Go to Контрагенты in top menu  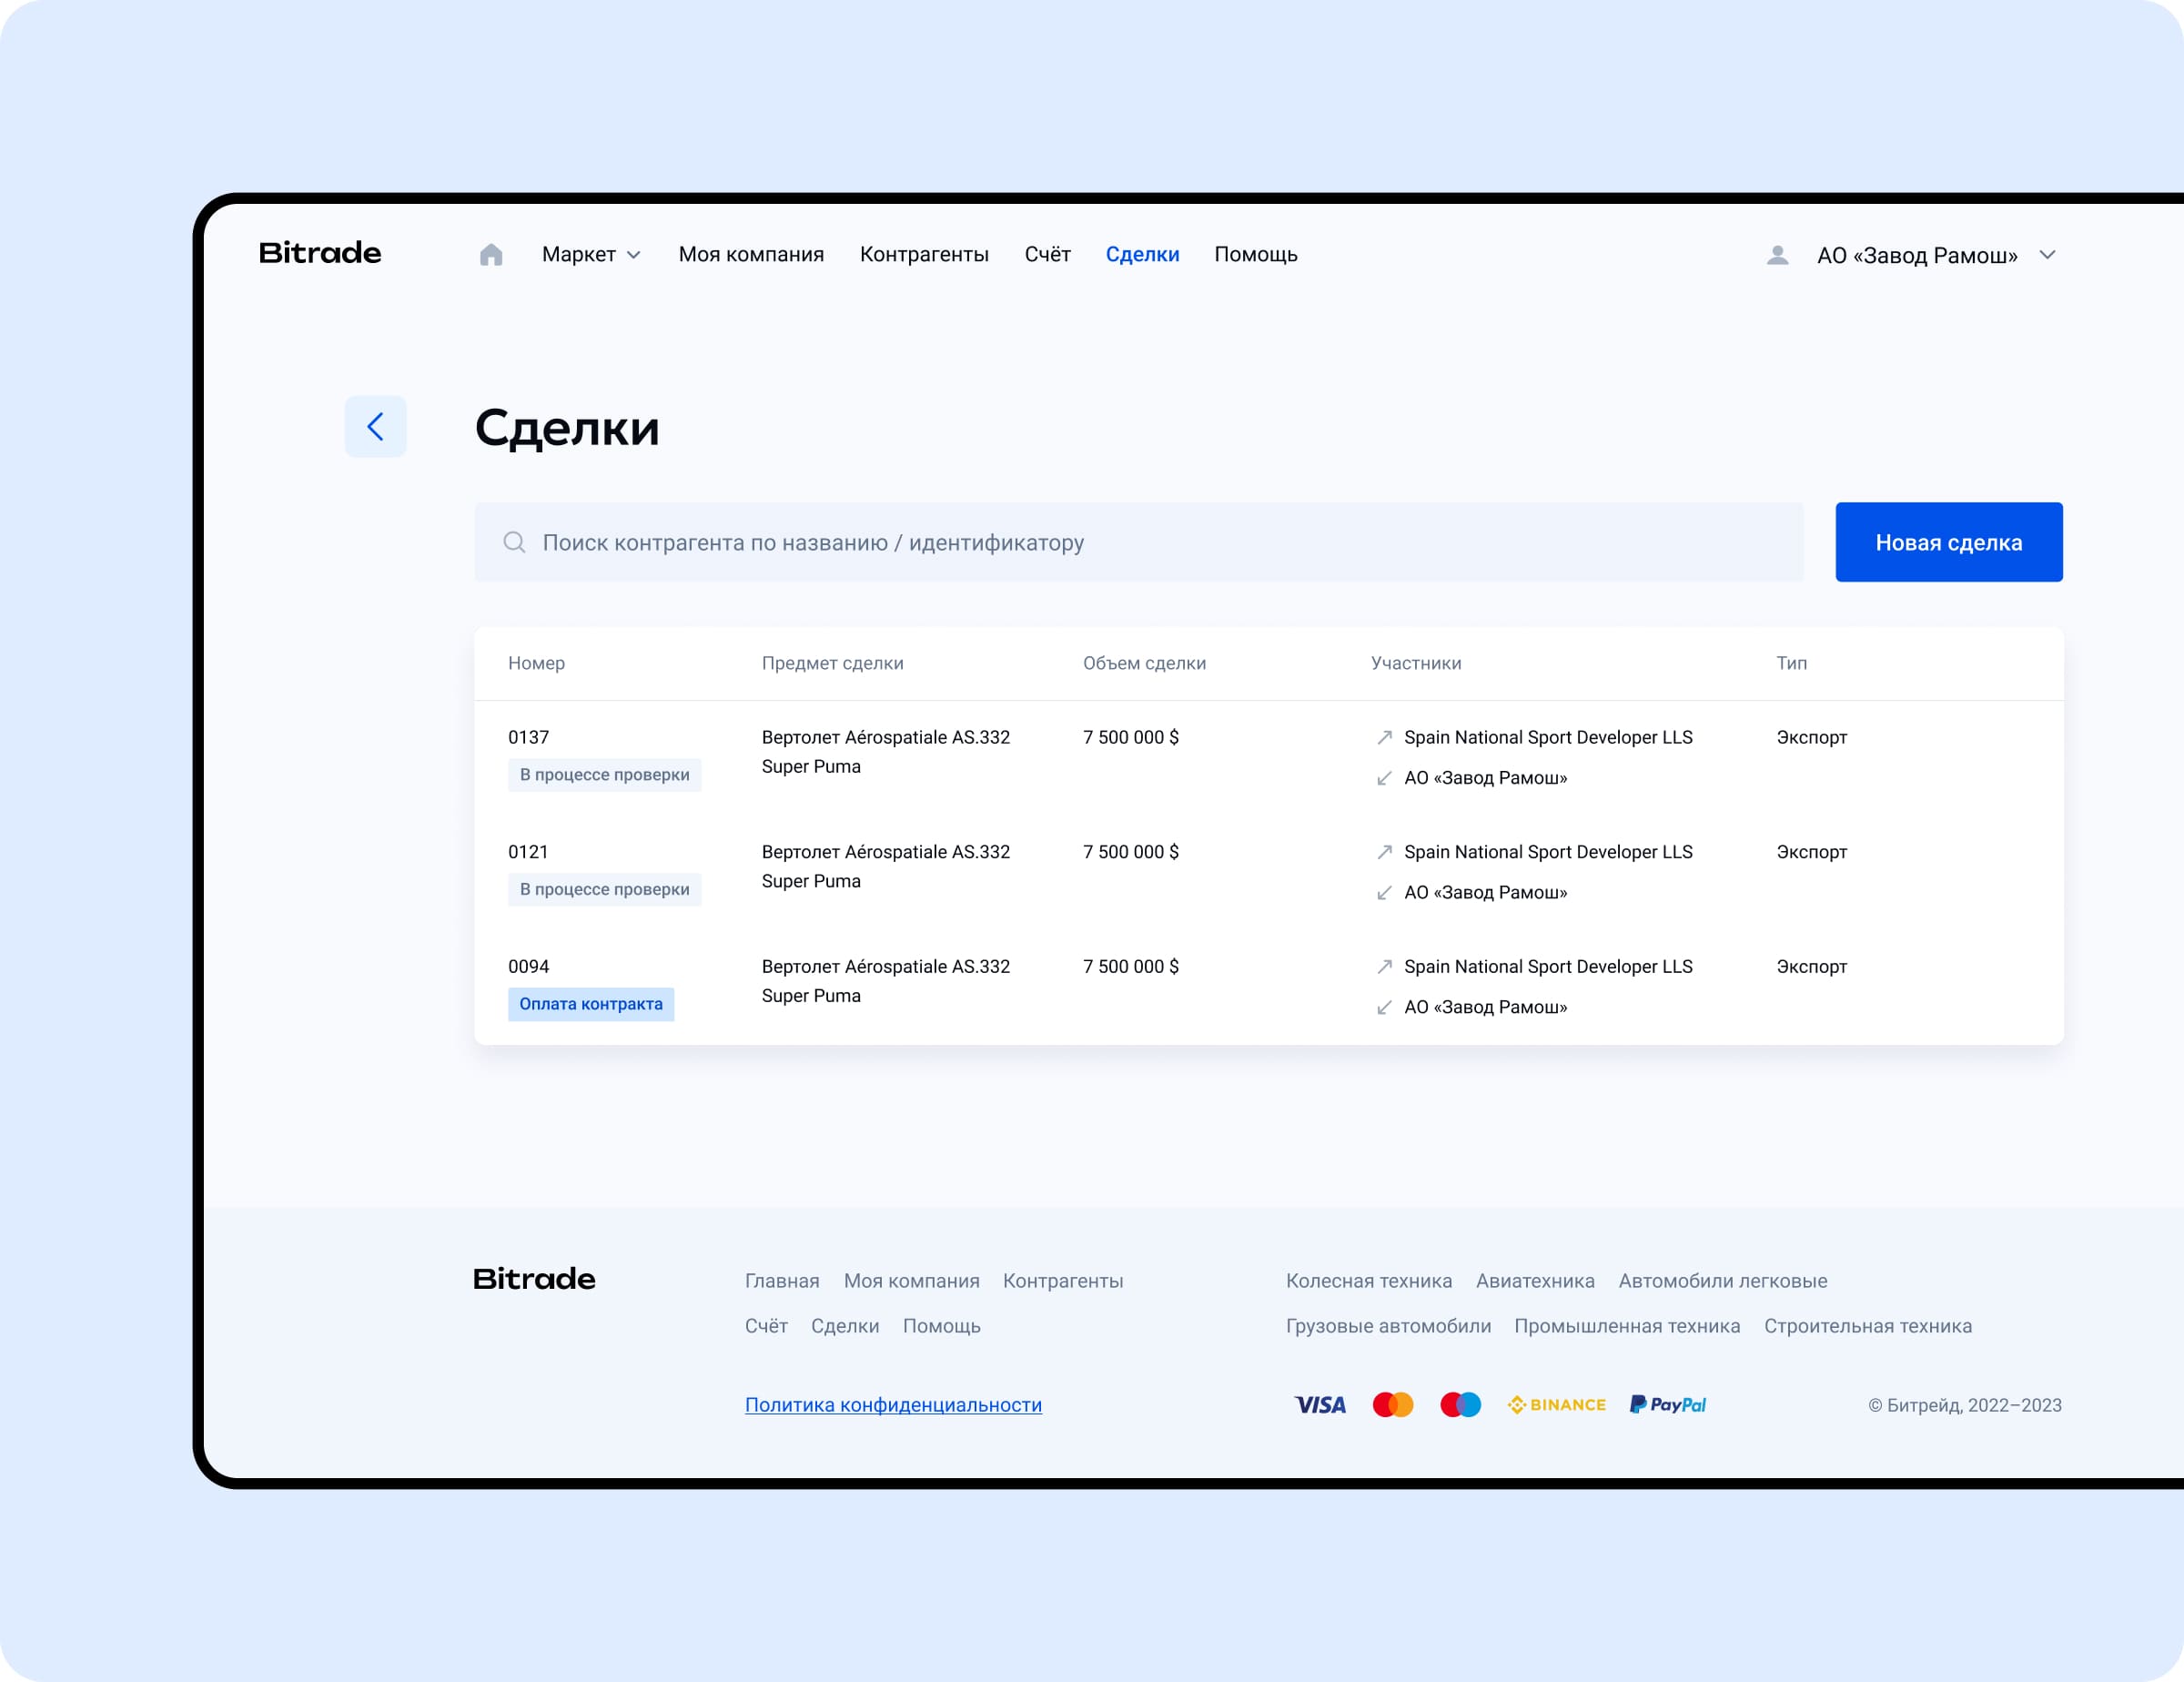(924, 255)
